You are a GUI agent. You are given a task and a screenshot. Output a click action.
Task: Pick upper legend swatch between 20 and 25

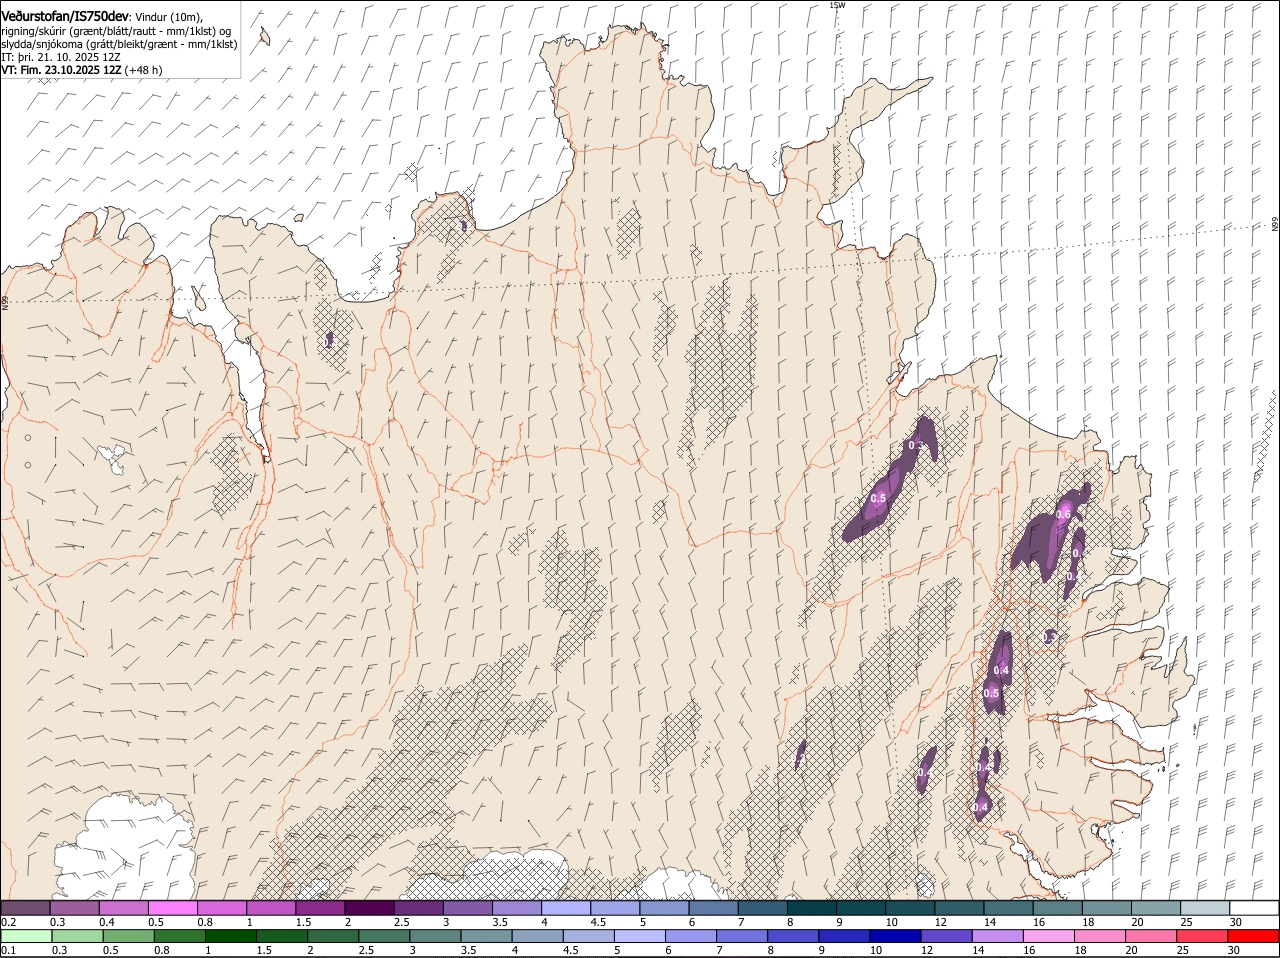pyautogui.click(x=1155, y=908)
